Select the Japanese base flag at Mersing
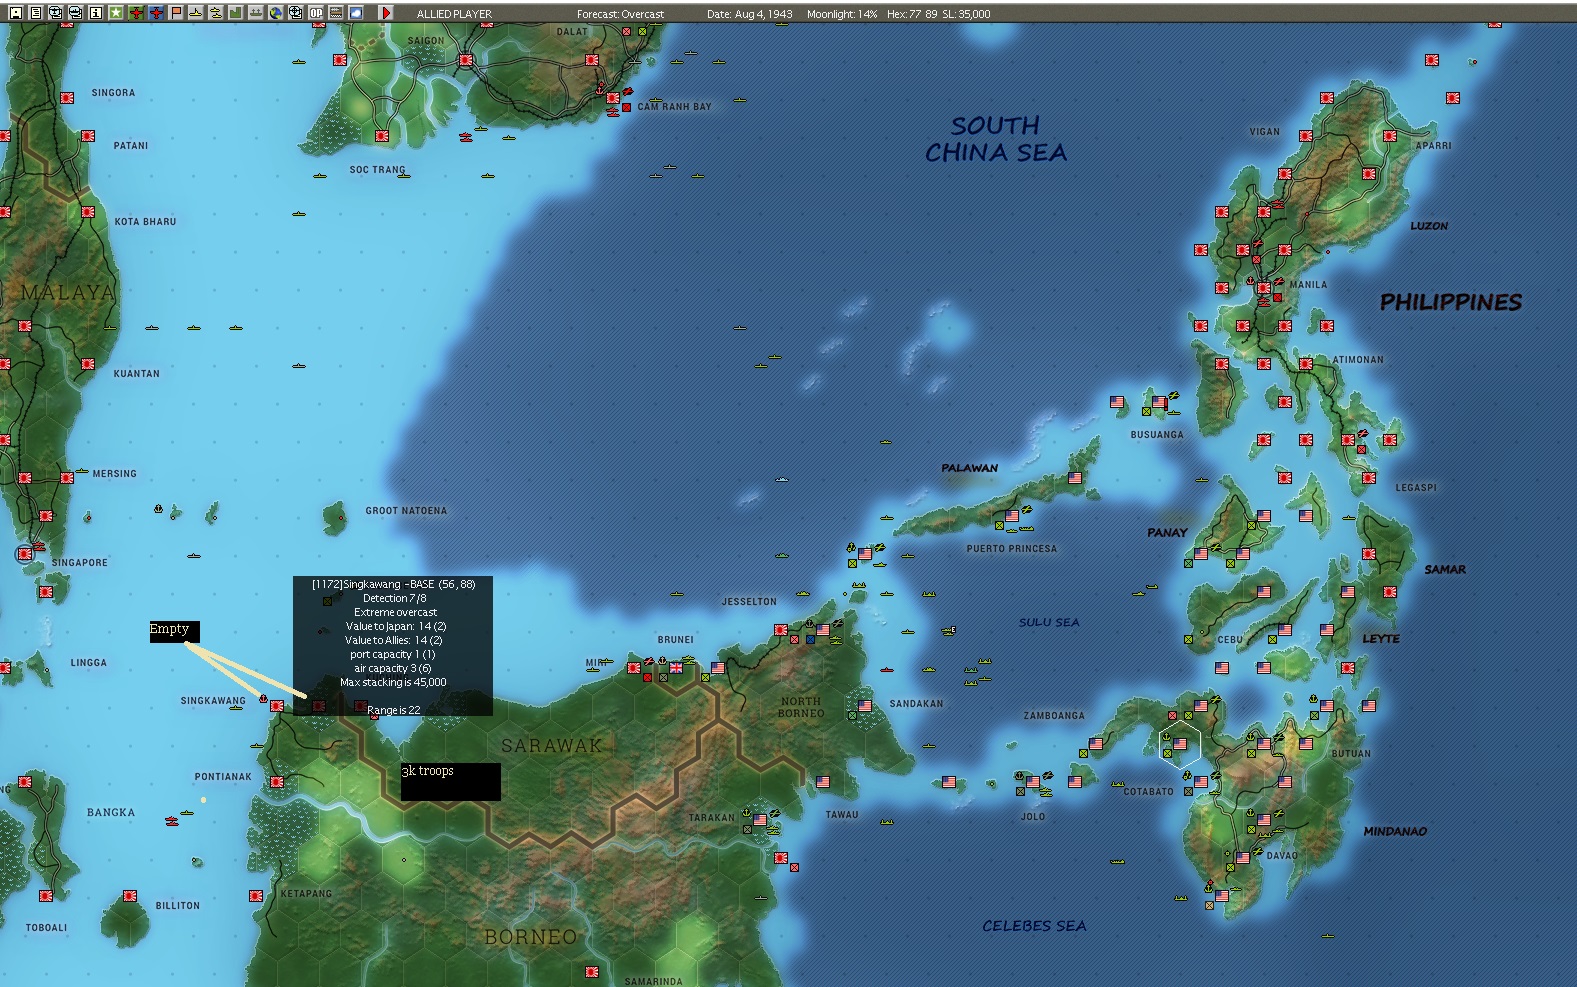This screenshot has width=1577, height=987. (67, 478)
